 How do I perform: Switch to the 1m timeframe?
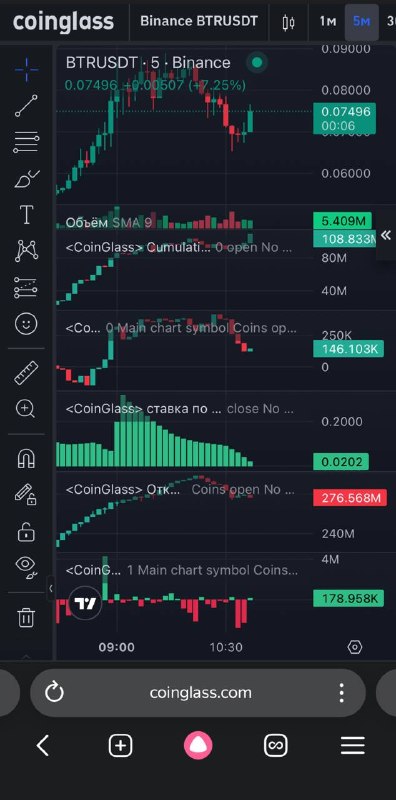pyautogui.click(x=328, y=22)
